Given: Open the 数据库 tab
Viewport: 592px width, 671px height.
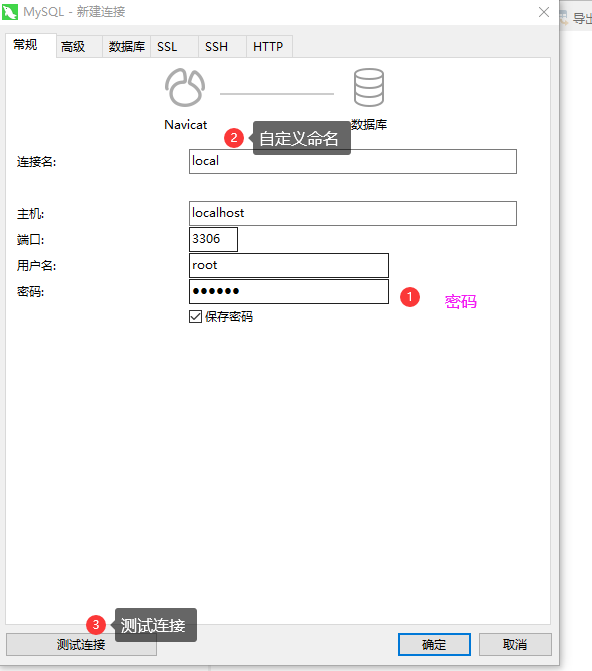Looking at the screenshot, I should click(127, 47).
